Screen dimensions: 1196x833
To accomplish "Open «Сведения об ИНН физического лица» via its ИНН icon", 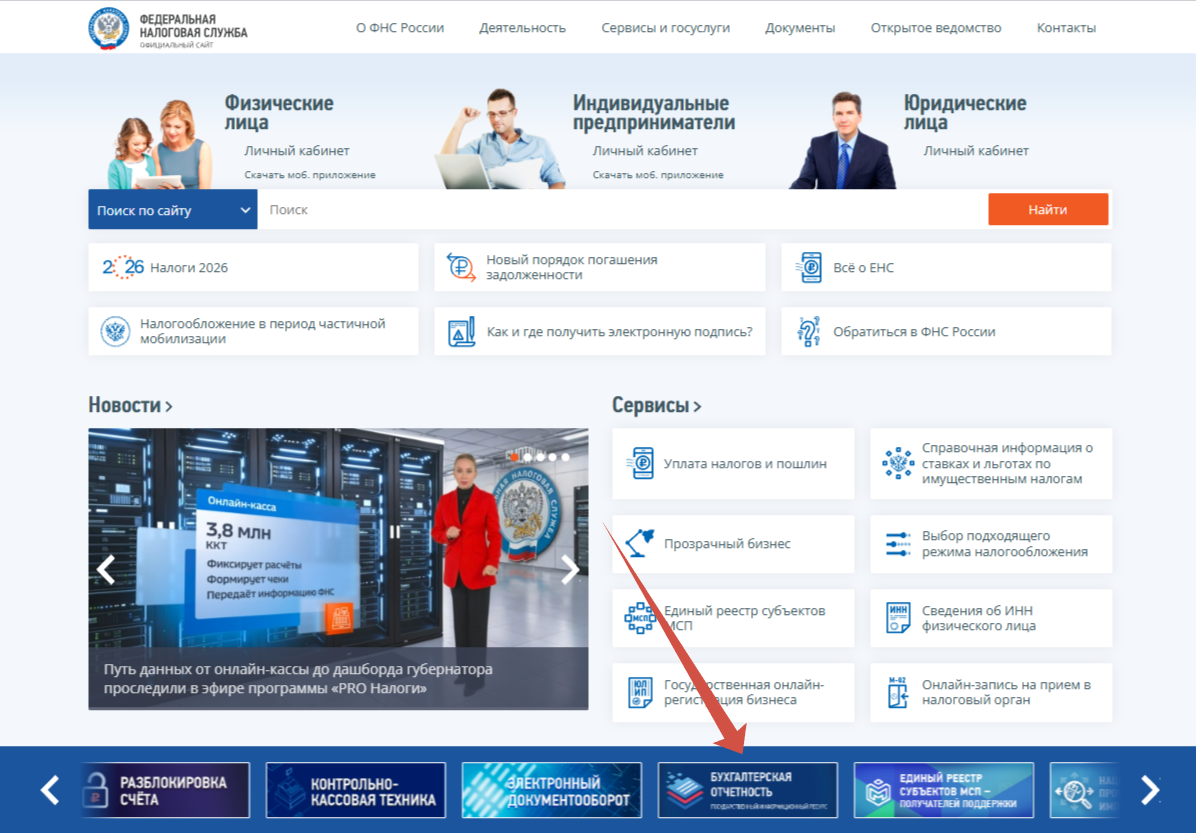I will [x=897, y=618].
